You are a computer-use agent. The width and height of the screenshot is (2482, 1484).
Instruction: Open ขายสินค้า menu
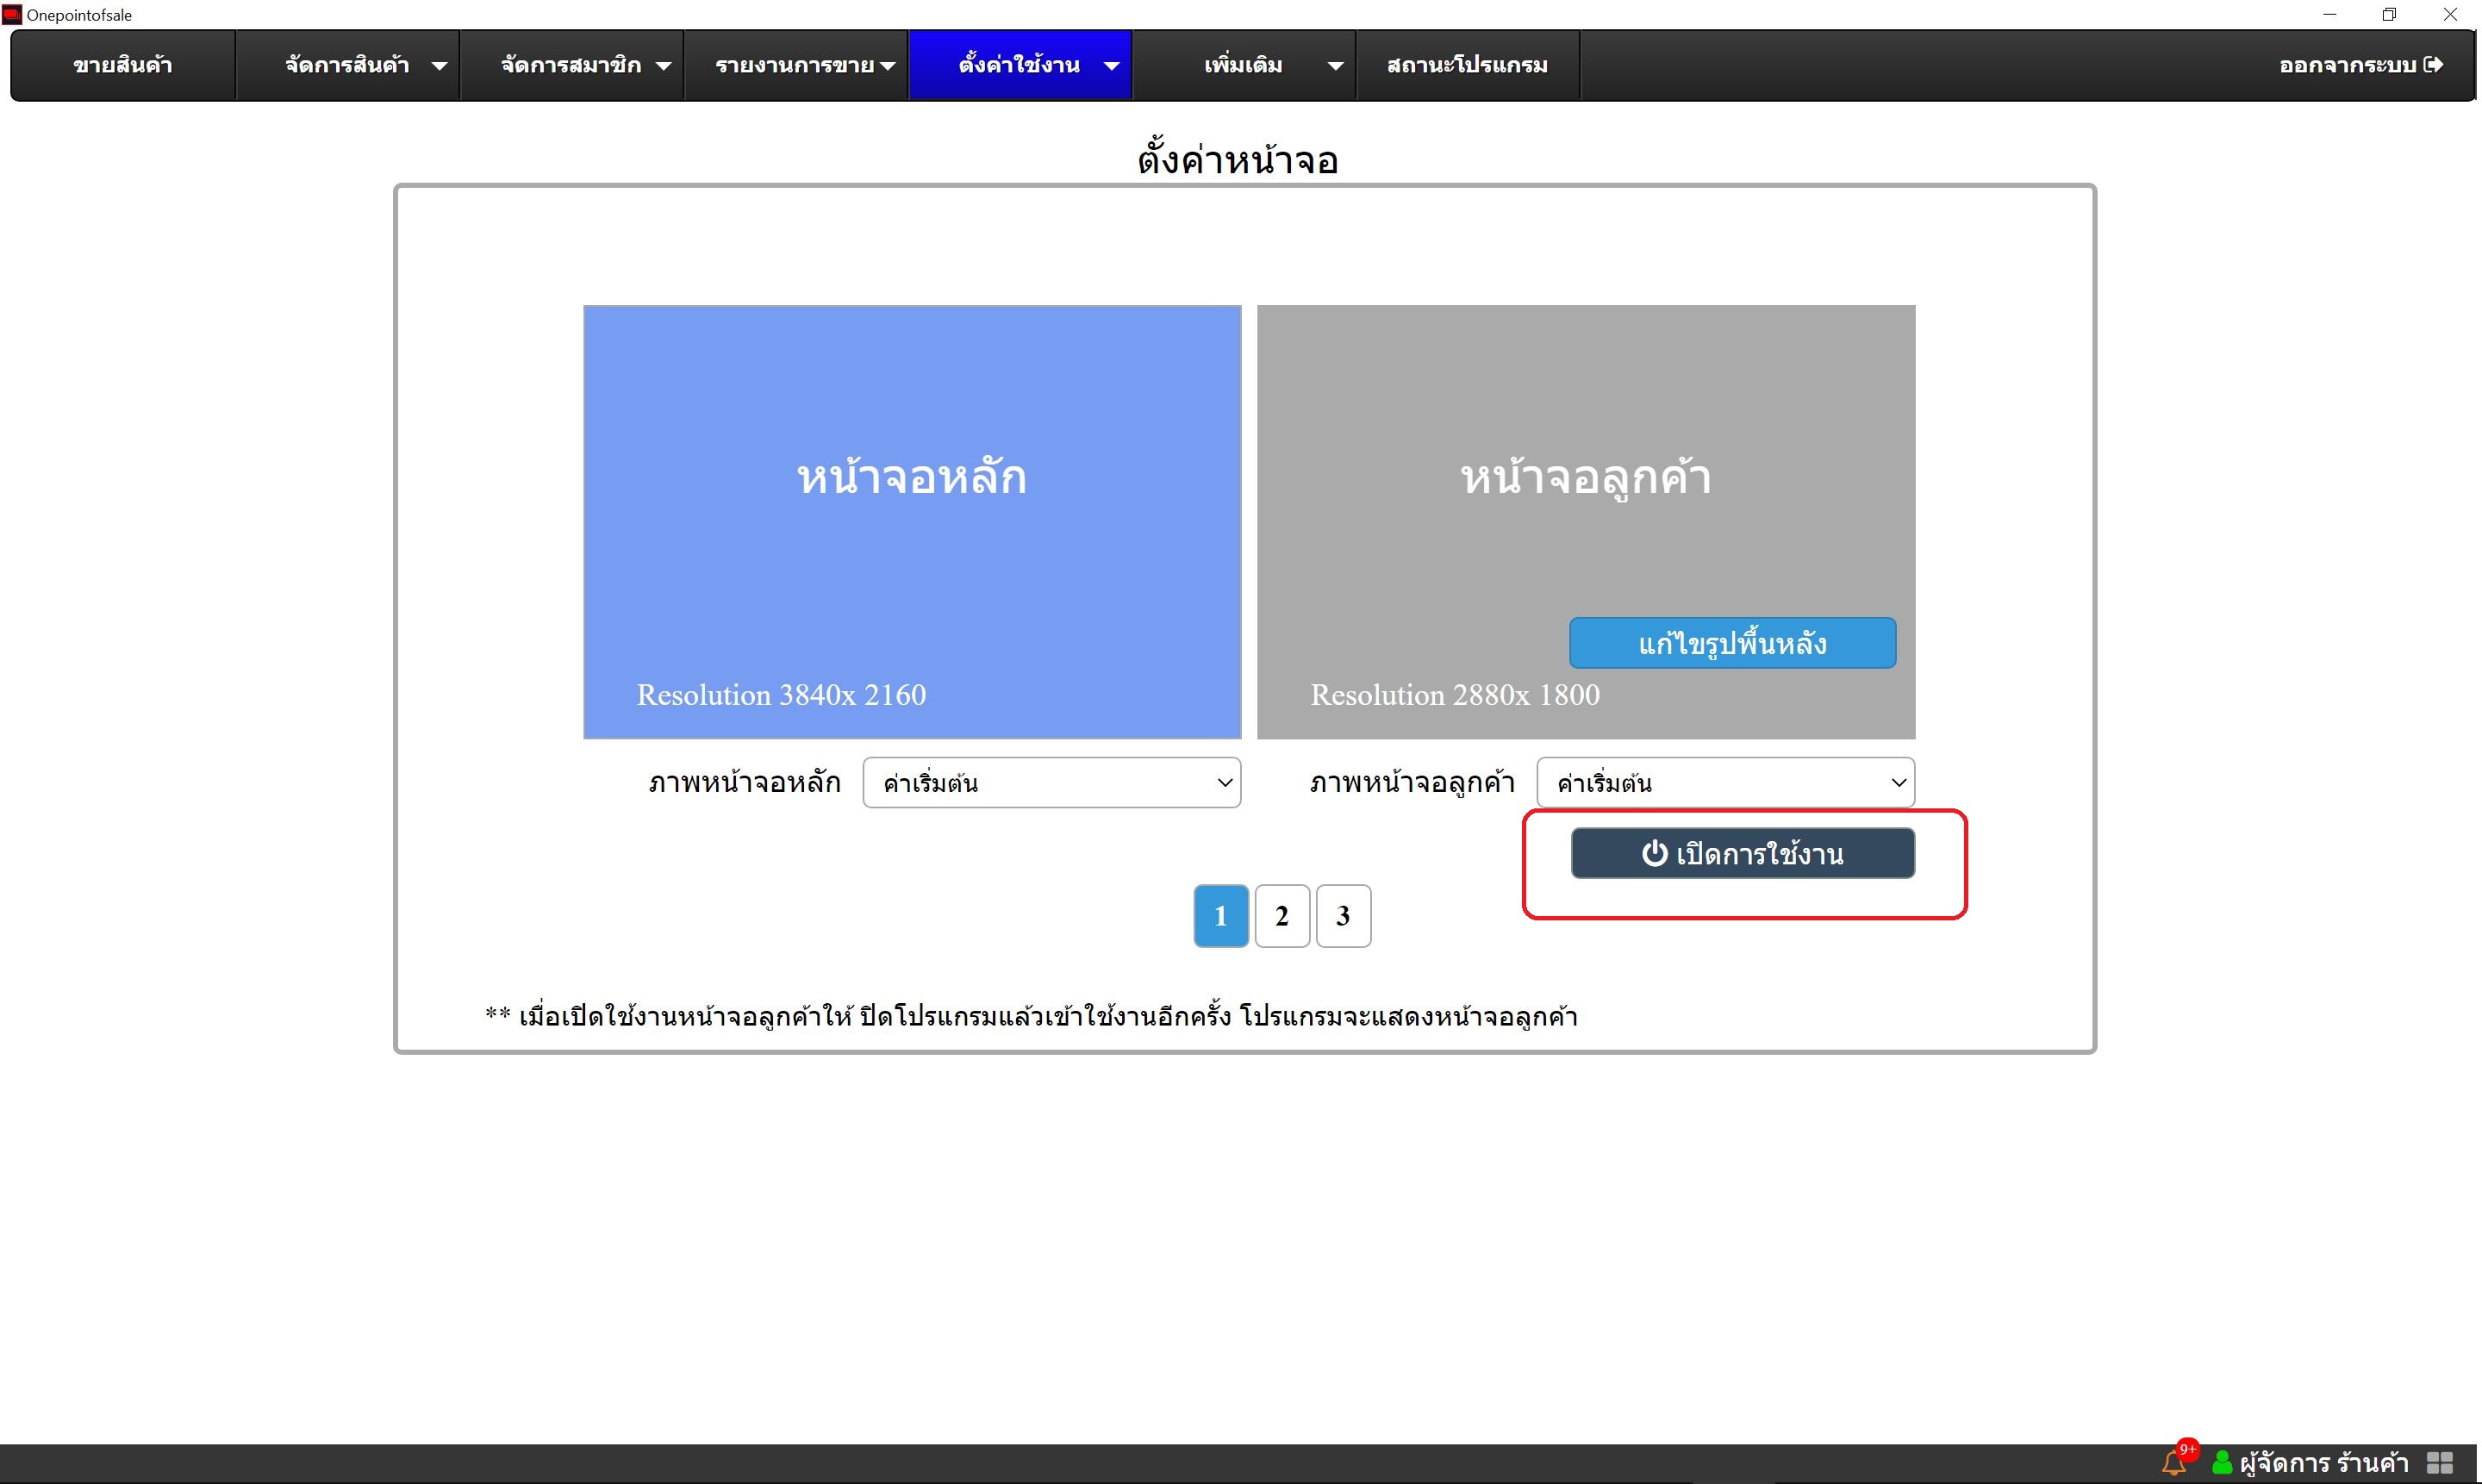coord(123,65)
